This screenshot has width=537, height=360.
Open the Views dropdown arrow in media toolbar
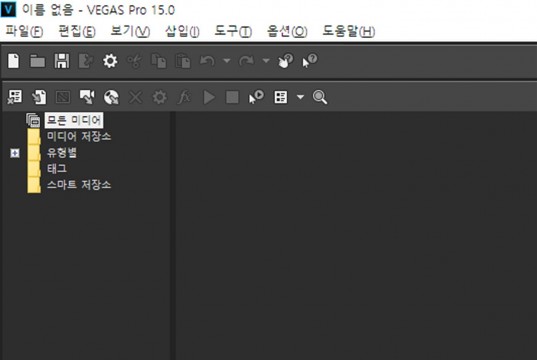point(300,97)
